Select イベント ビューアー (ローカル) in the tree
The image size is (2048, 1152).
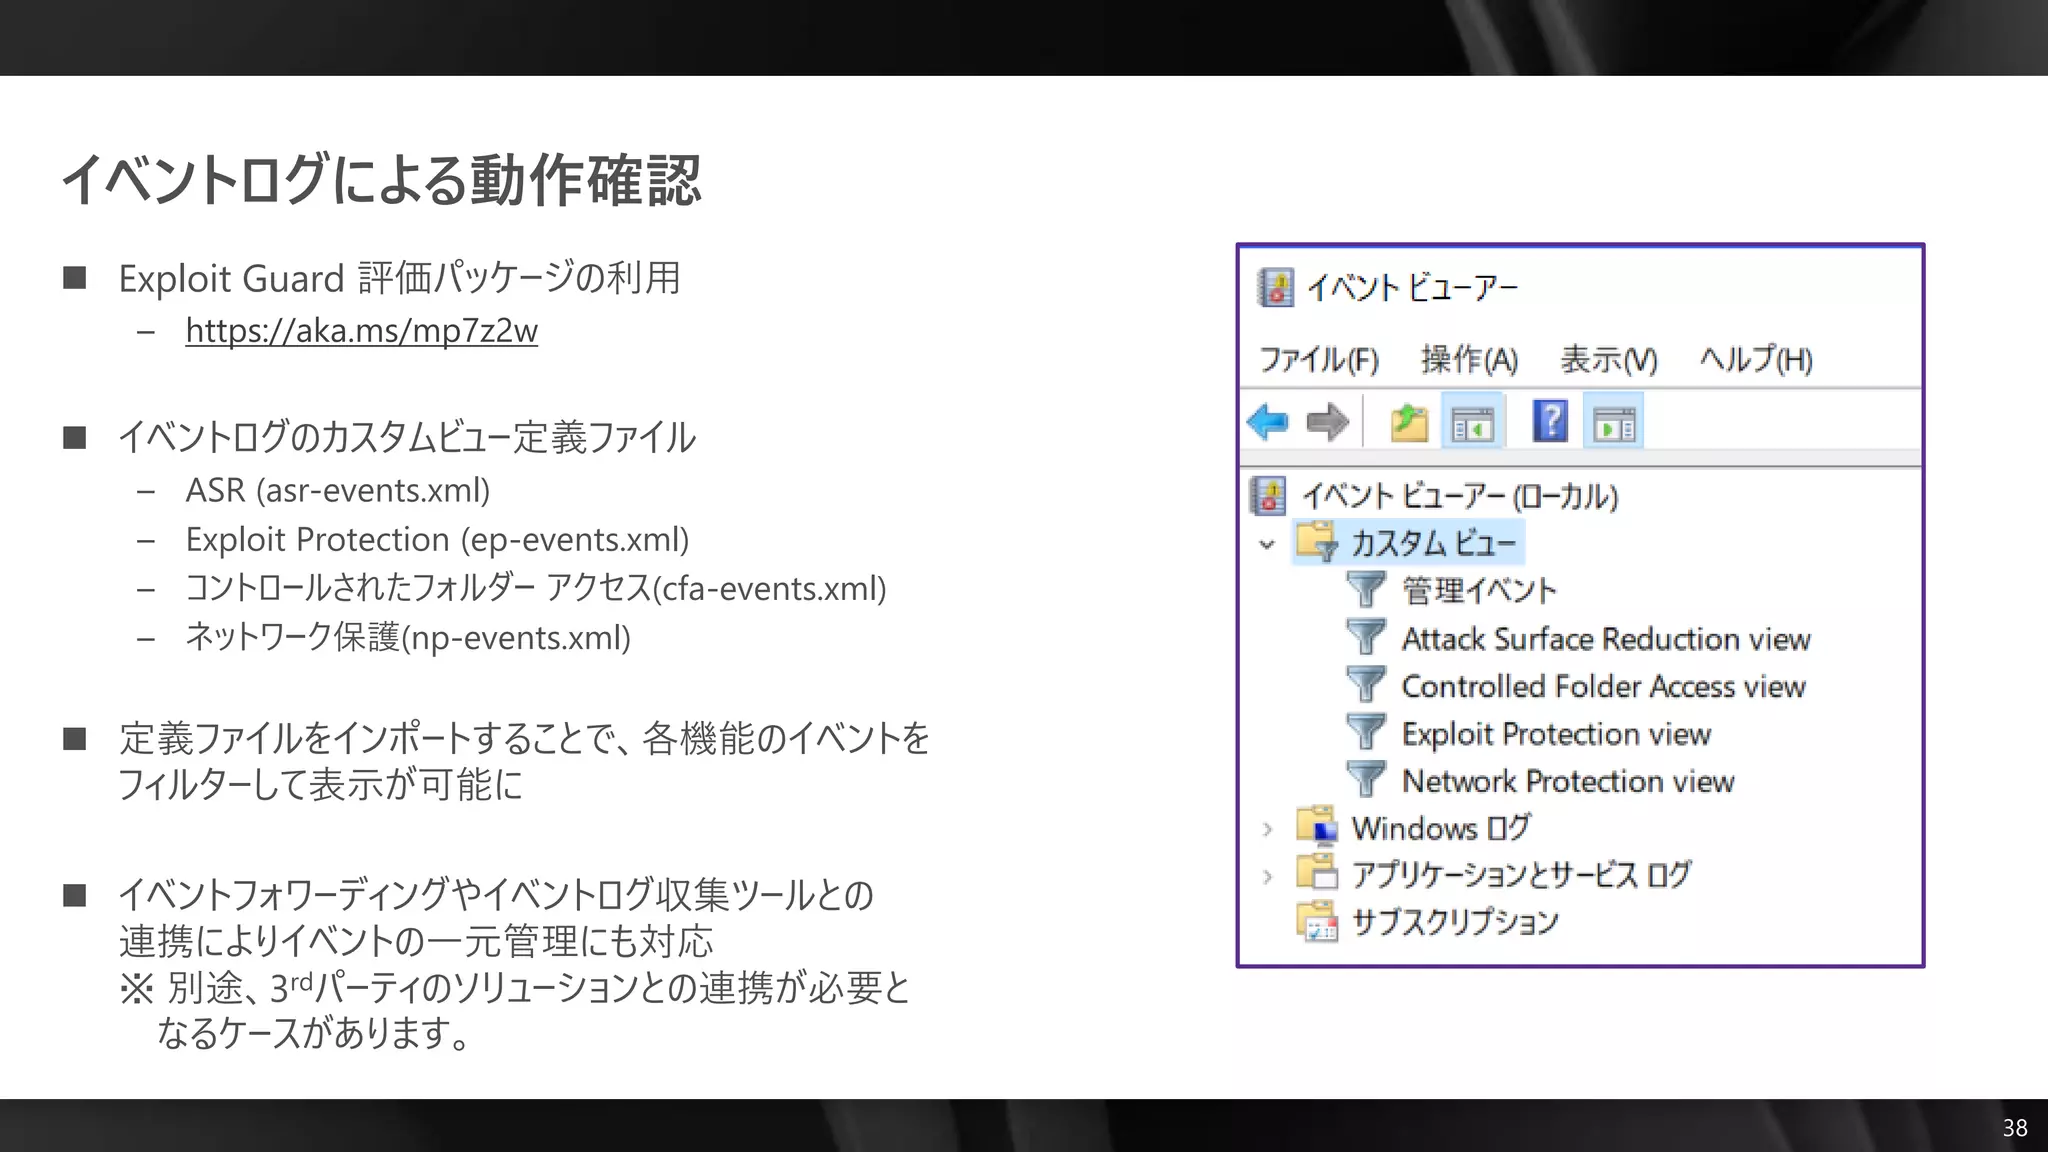pos(1460,496)
